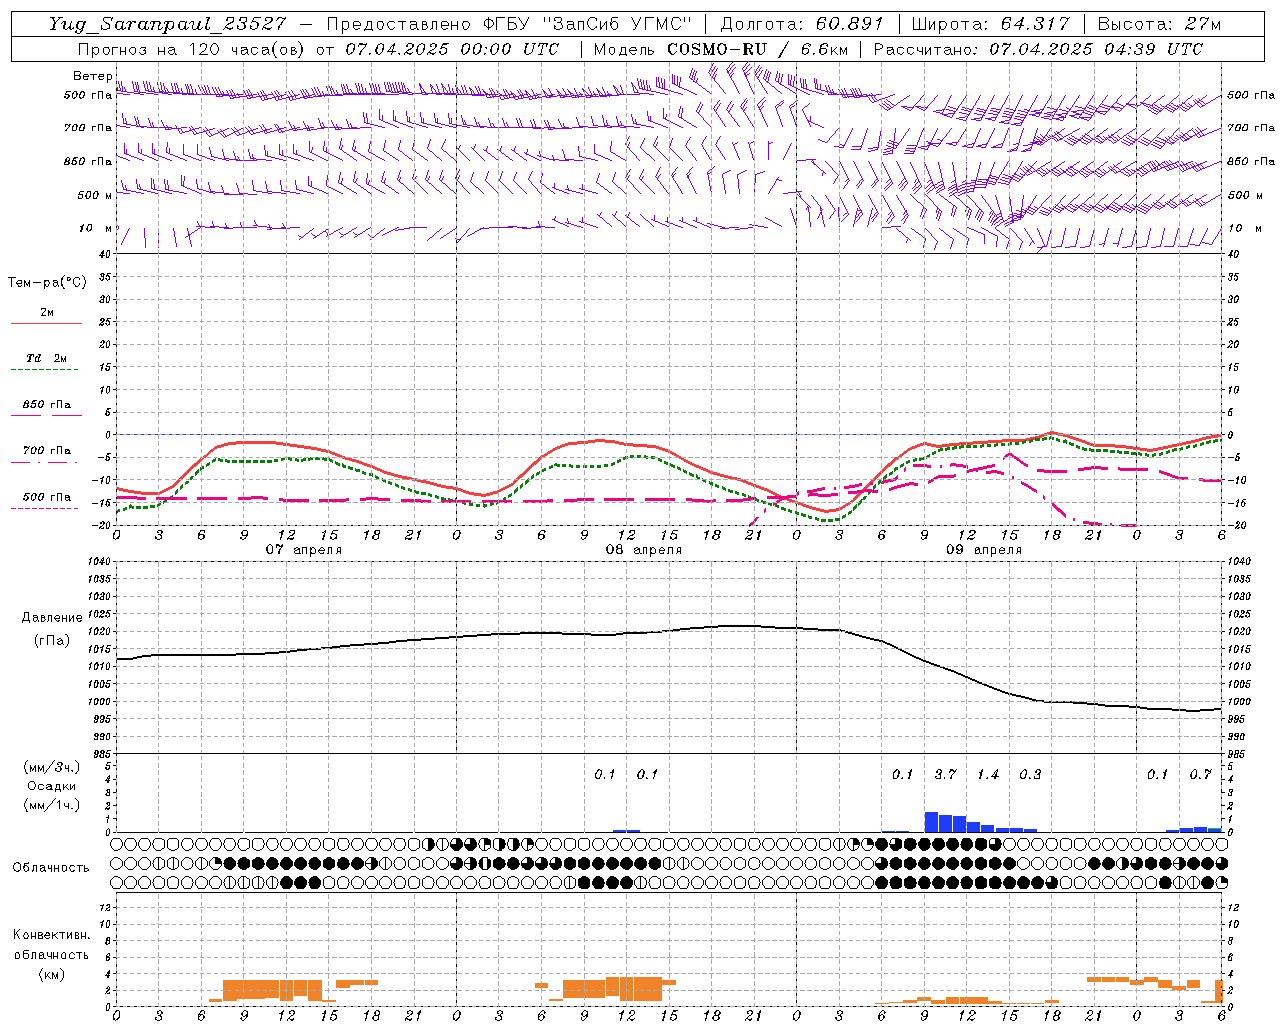The image size is (1280, 1024).
Task: Click the Ветер panel label
Action: [92, 76]
